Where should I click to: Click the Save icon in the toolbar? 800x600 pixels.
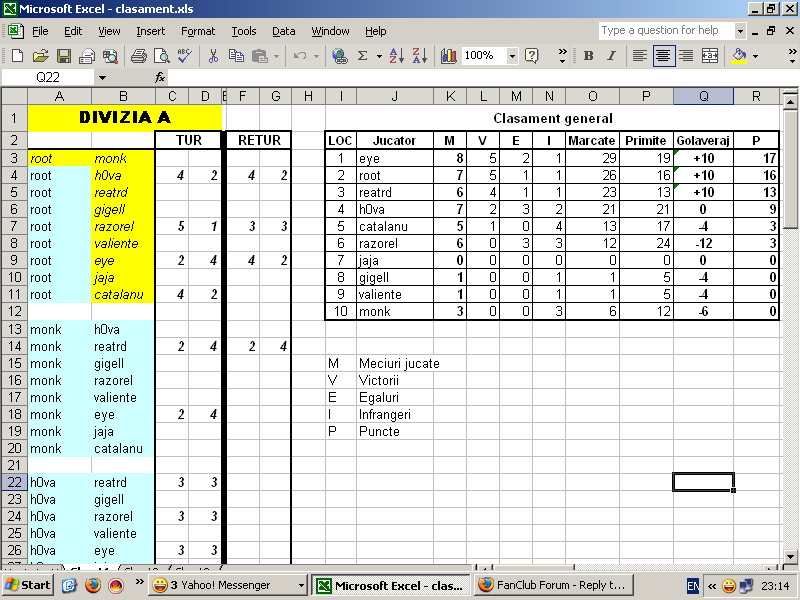pos(63,56)
